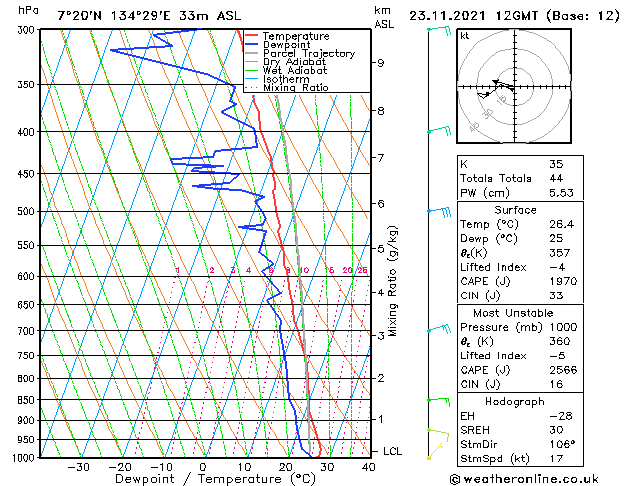Click the blue wind barb at 500 hPa
This screenshot has width=629, height=486.
coord(440,211)
